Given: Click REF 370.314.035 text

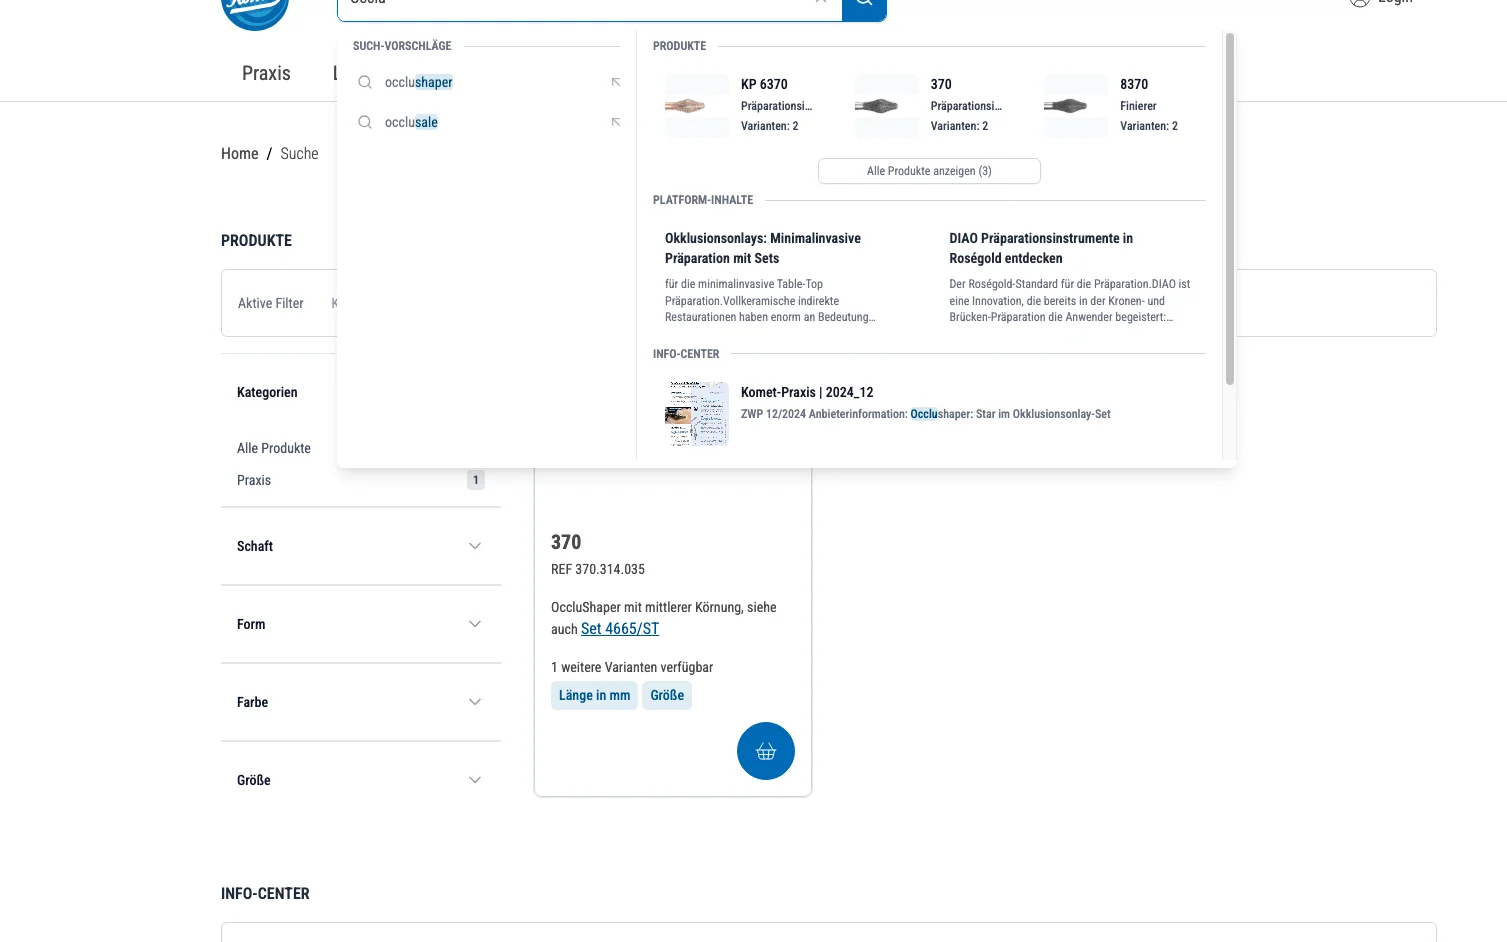Looking at the screenshot, I should point(598,569).
